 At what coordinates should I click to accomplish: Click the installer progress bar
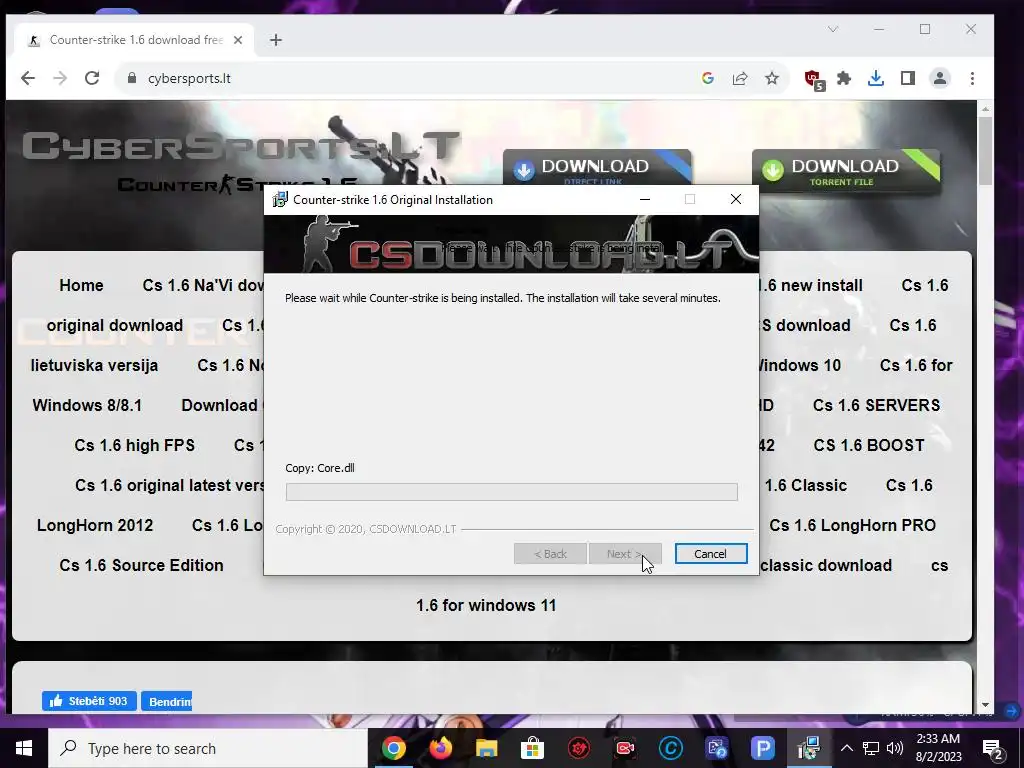511,492
